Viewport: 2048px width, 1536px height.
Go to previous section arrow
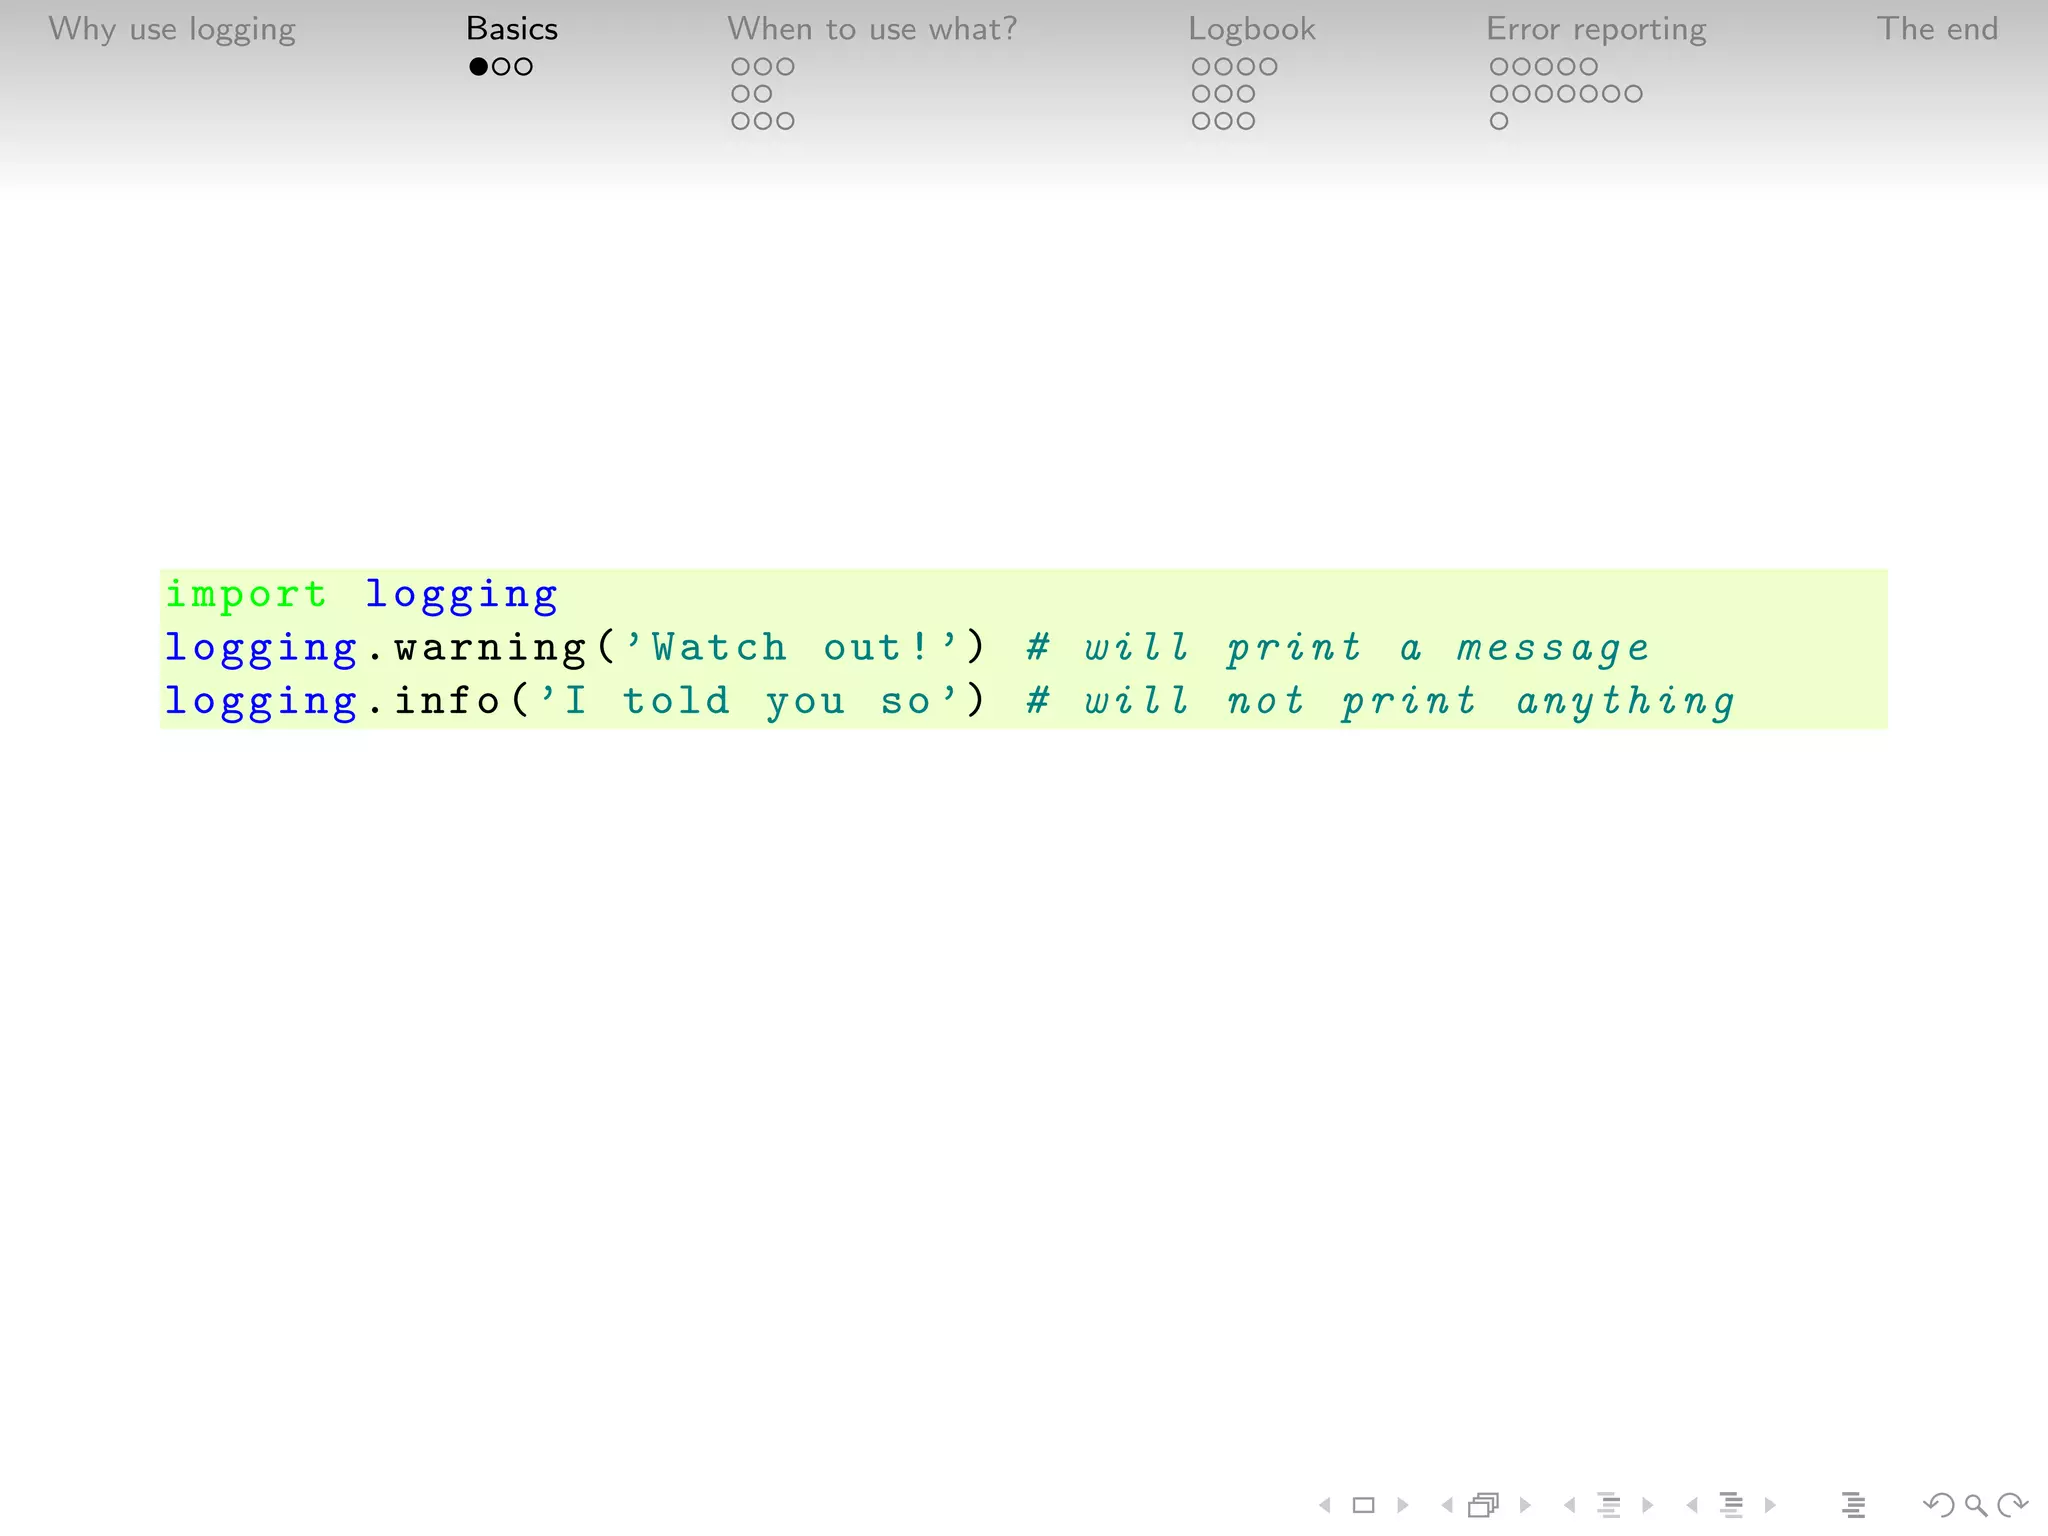point(1692,1505)
